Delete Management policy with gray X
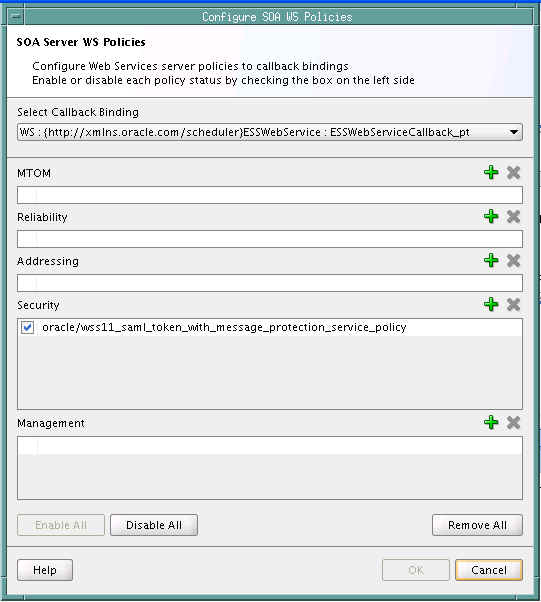 [513, 423]
